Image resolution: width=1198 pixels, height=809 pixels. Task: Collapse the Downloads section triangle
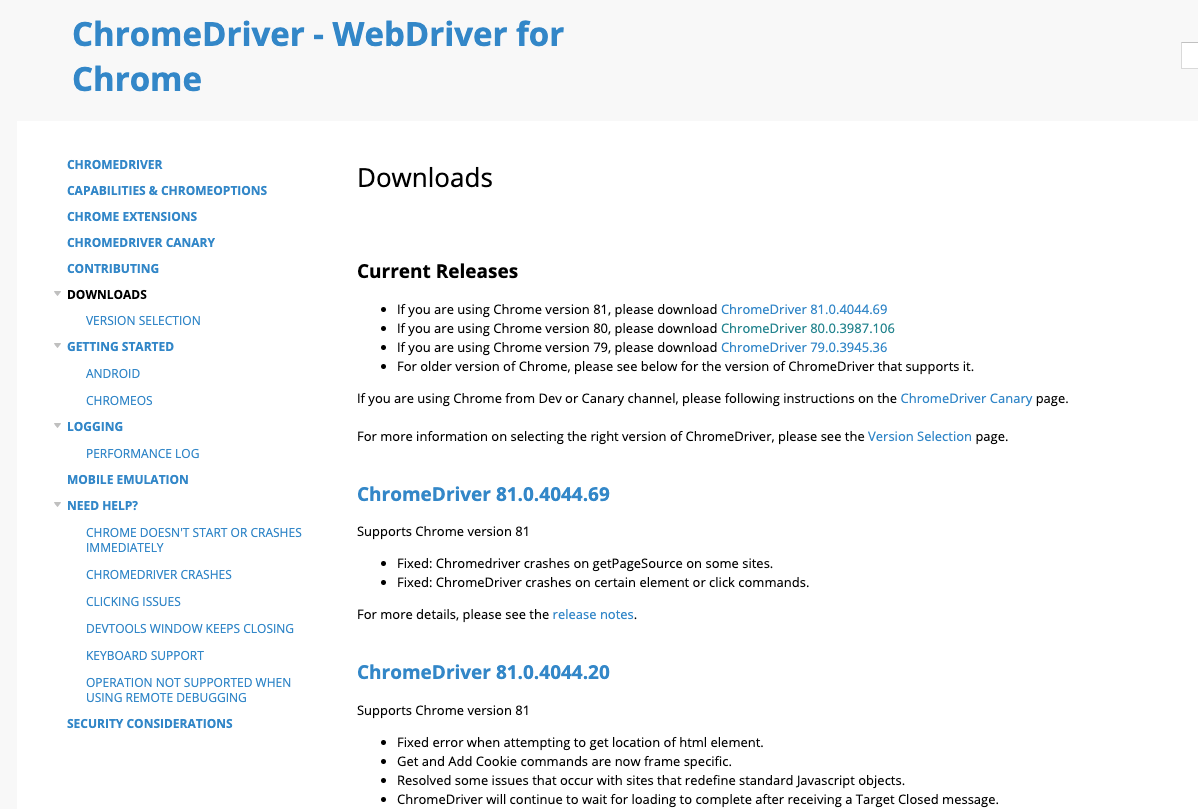pos(57,294)
